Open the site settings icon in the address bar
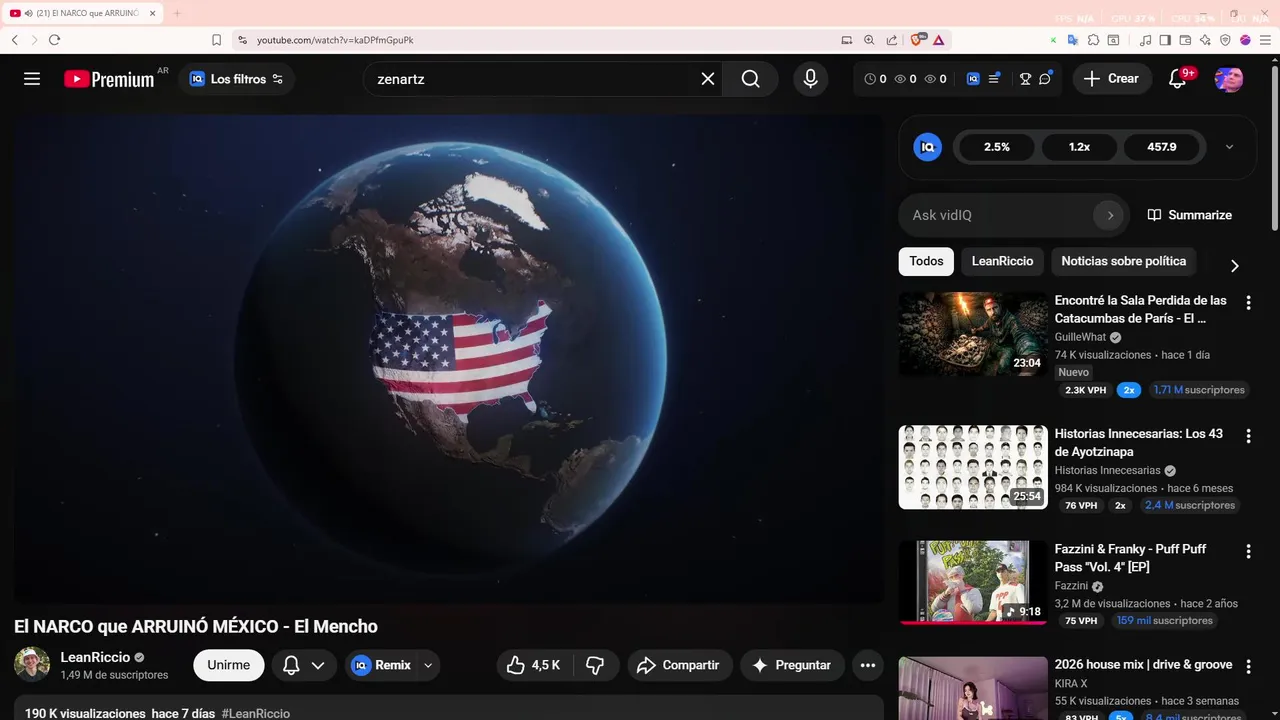Viewport: 1280px width, 720px height. [x=242, y=40]
